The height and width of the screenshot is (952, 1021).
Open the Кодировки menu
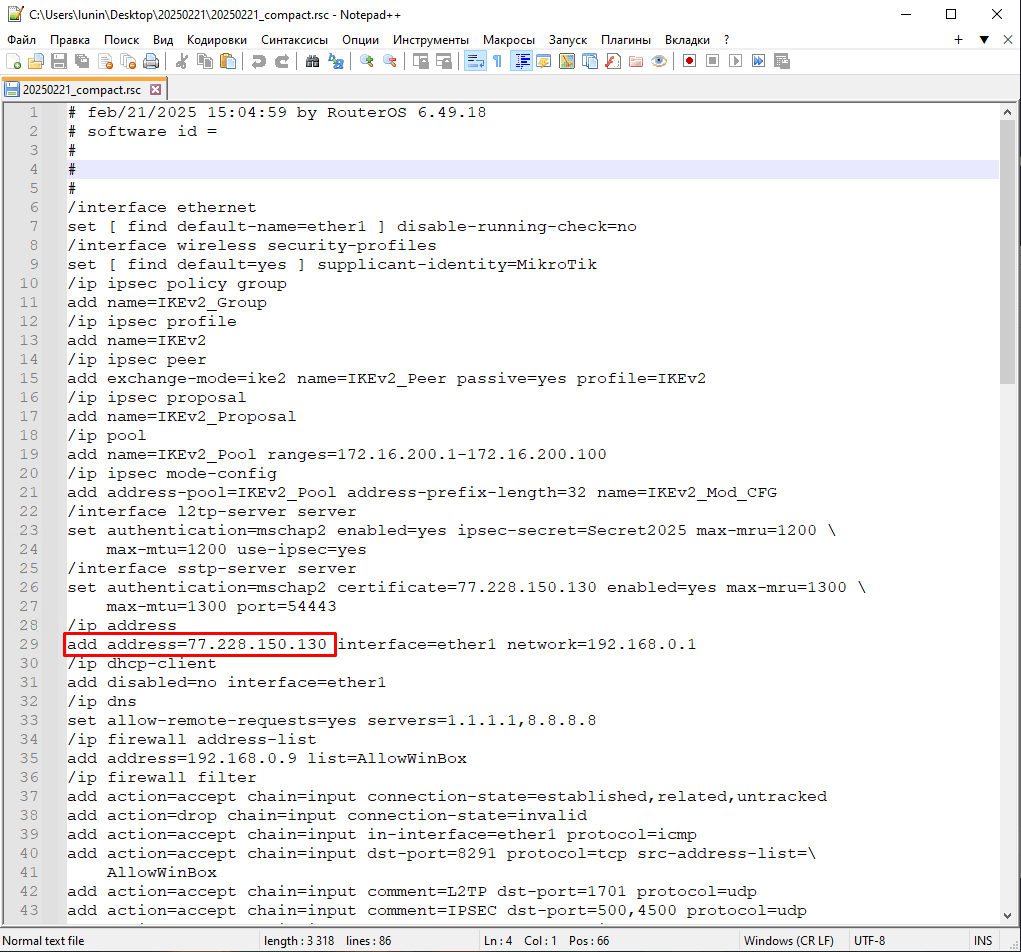point(217,40)
